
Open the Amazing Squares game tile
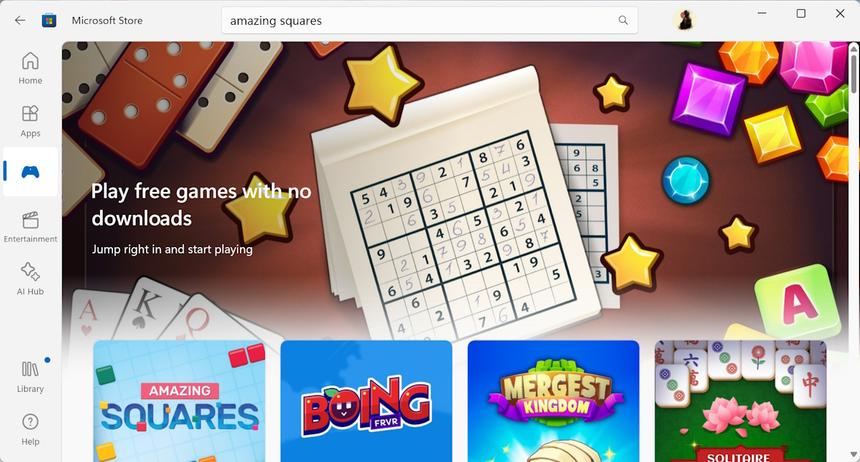(179, 401)
